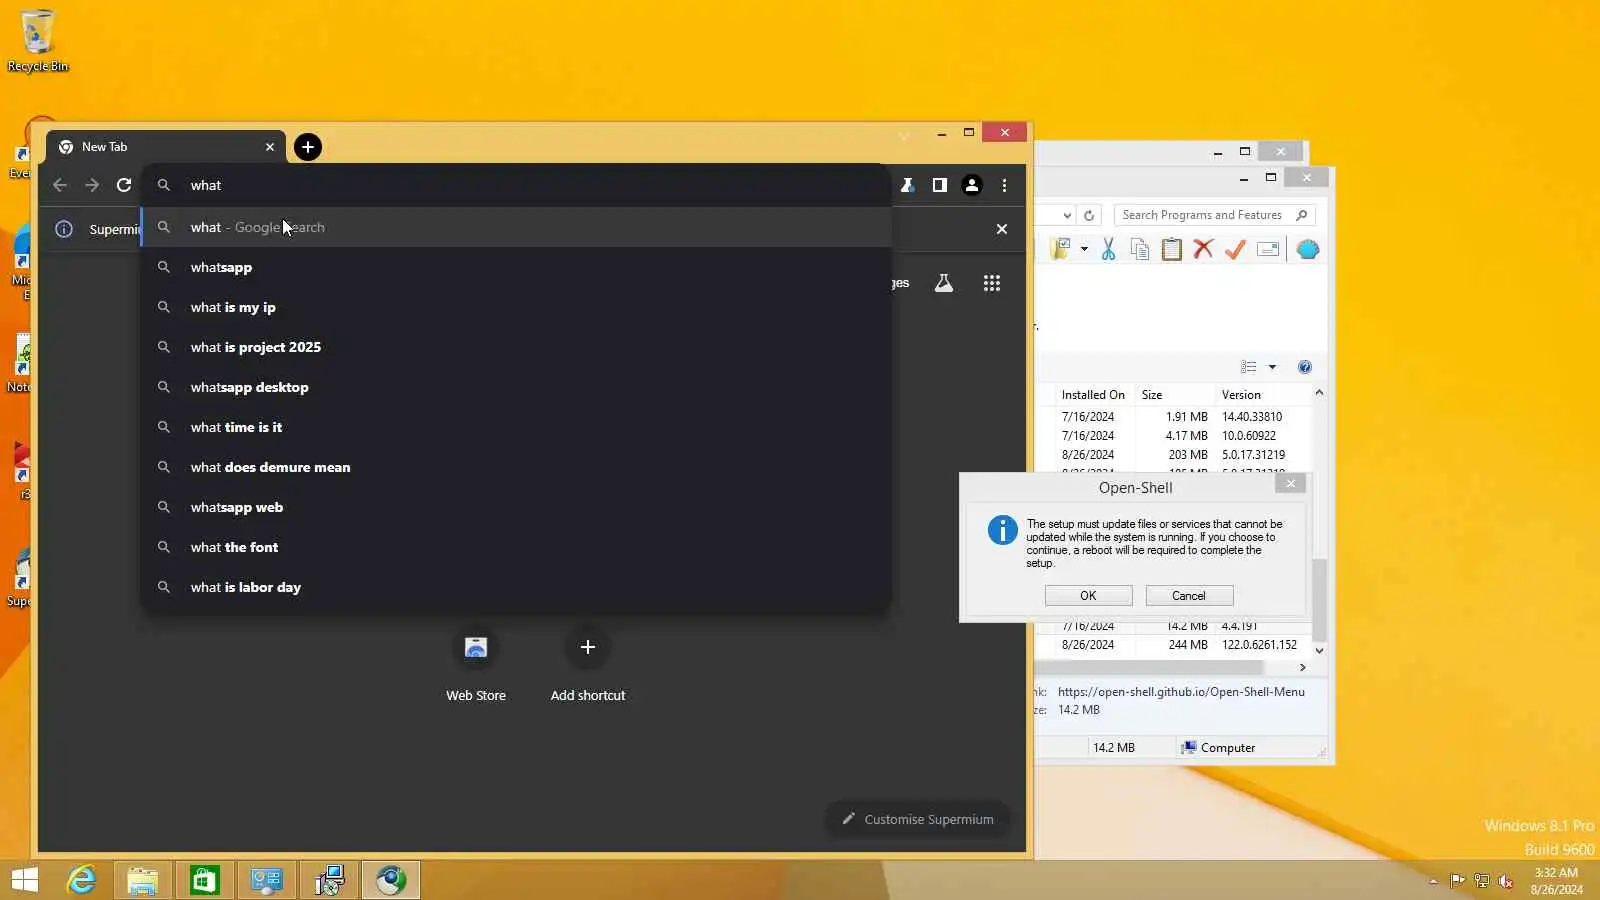1600x900 pixels.
Task: Click the Cut scissors icon
Action: point(1108,249)
